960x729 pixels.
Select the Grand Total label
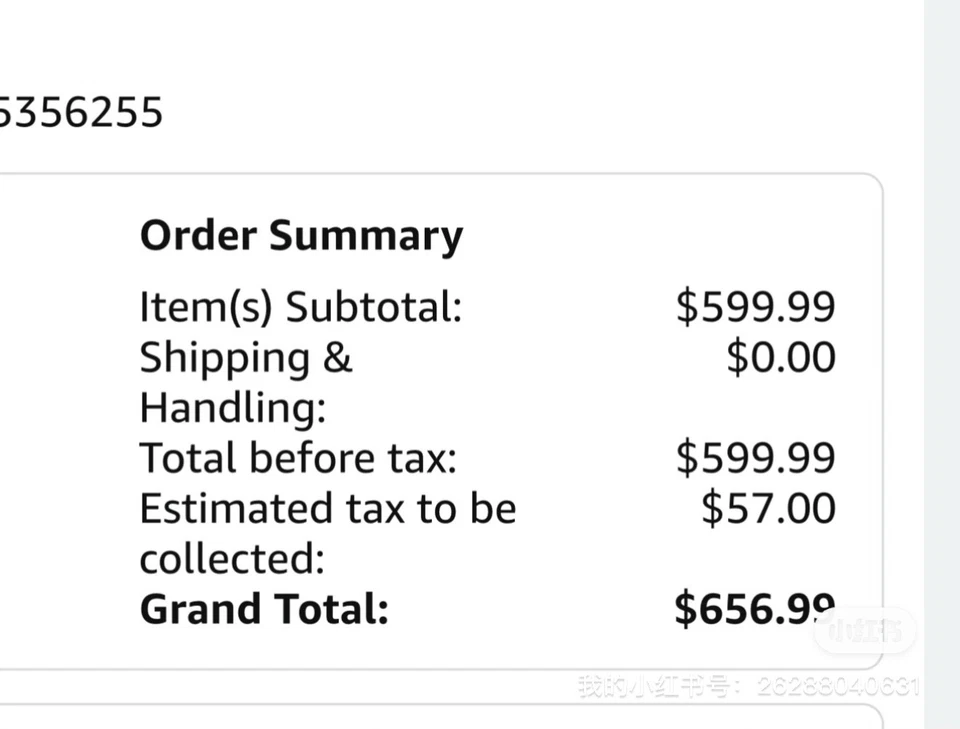(264, 609)
